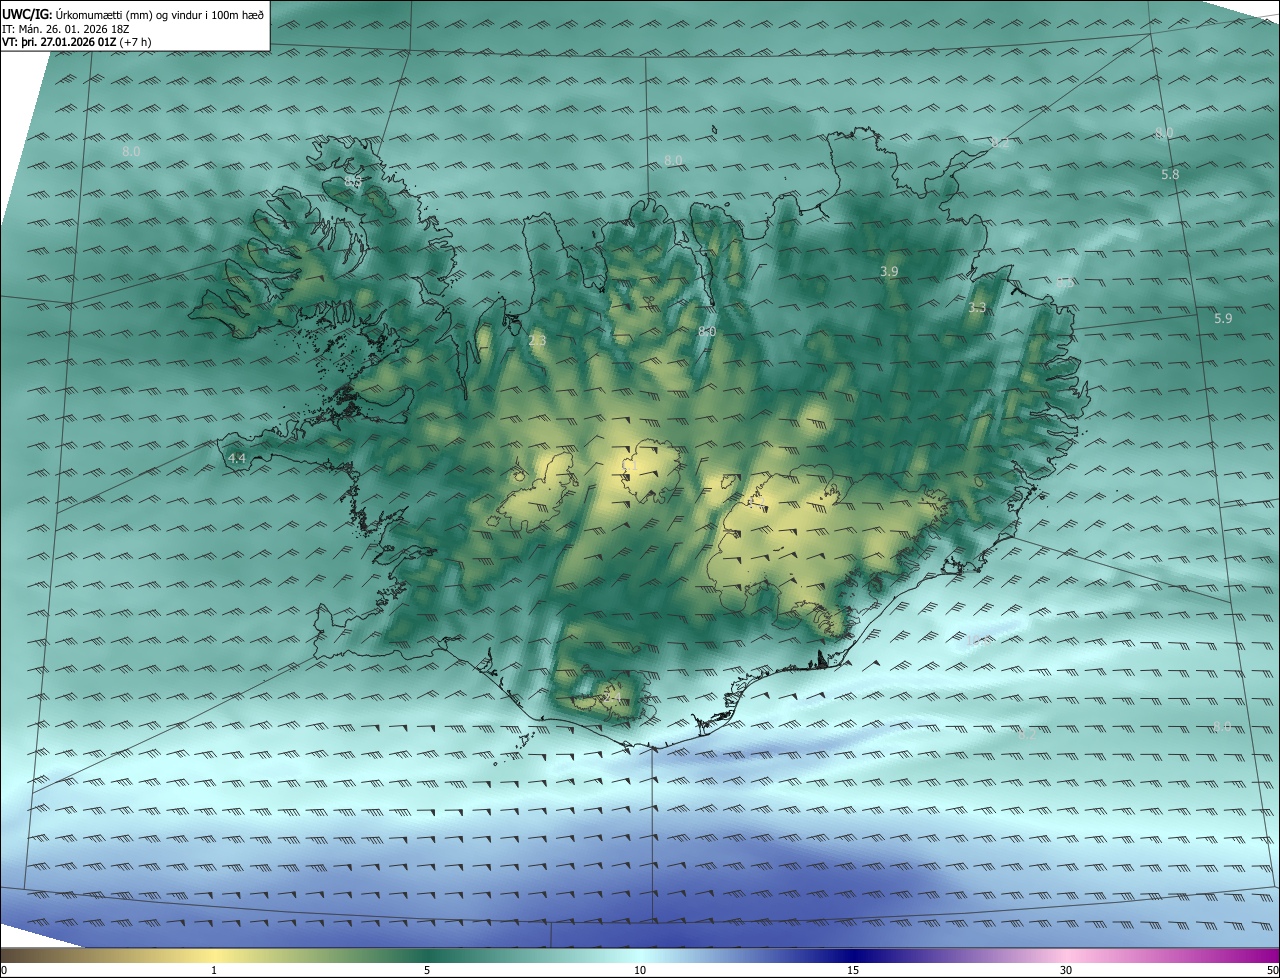
Task: Click the '4.4' value label on the map
Action: point(237,457)
